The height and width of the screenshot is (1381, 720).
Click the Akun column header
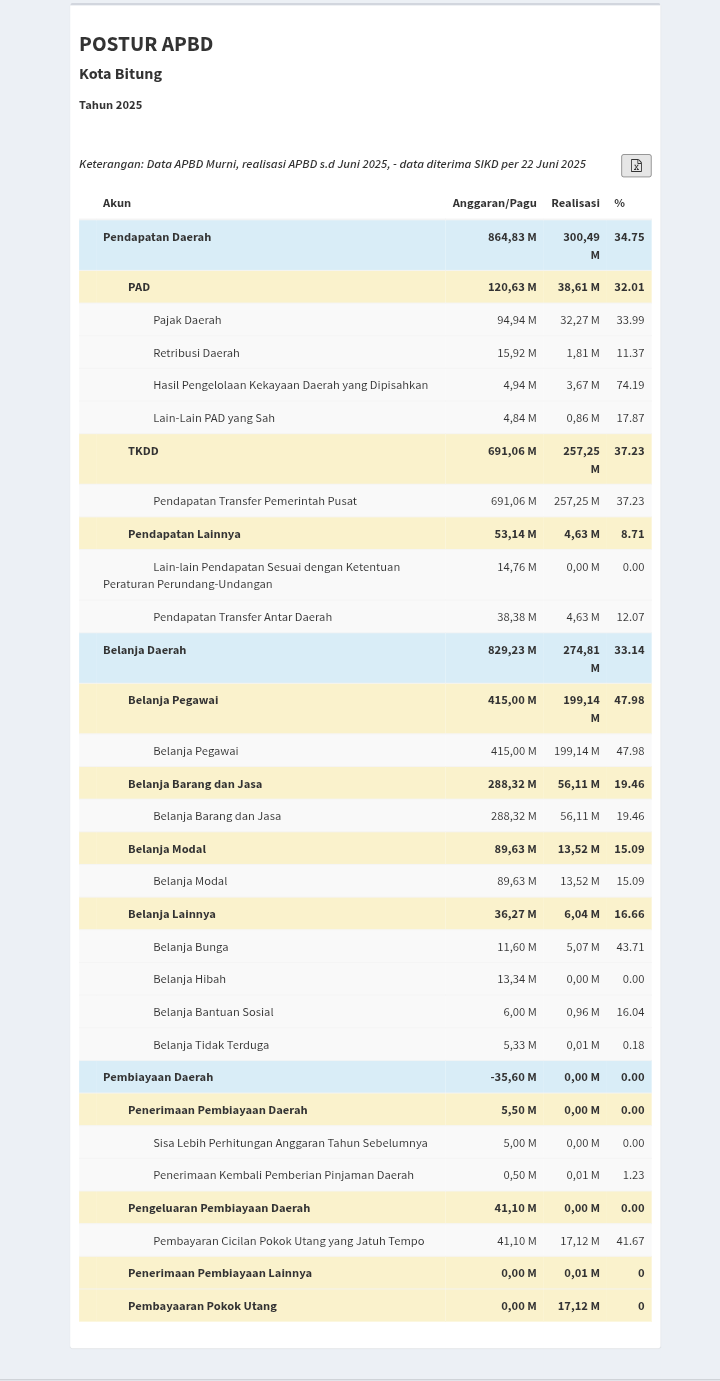coord(117,203)
